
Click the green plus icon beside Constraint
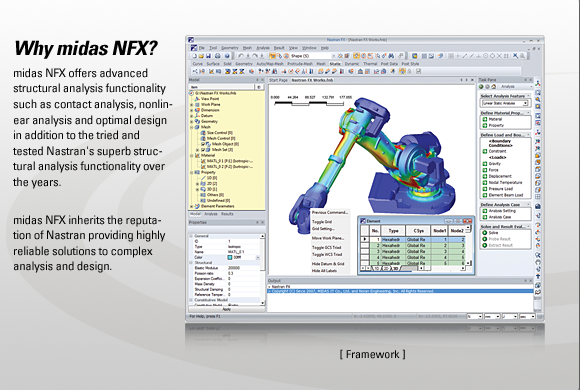(x=485, y=151)
